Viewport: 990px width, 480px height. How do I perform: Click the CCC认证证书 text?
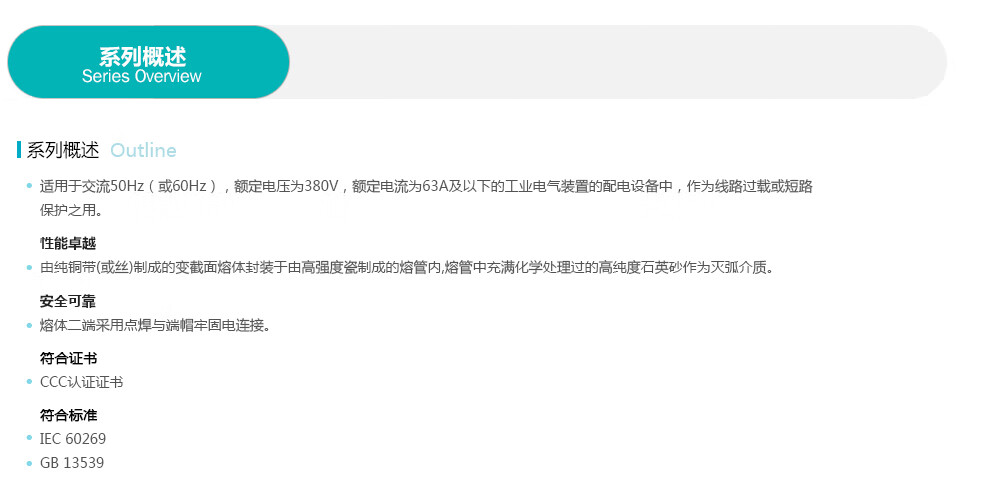(x=81, y=382)
